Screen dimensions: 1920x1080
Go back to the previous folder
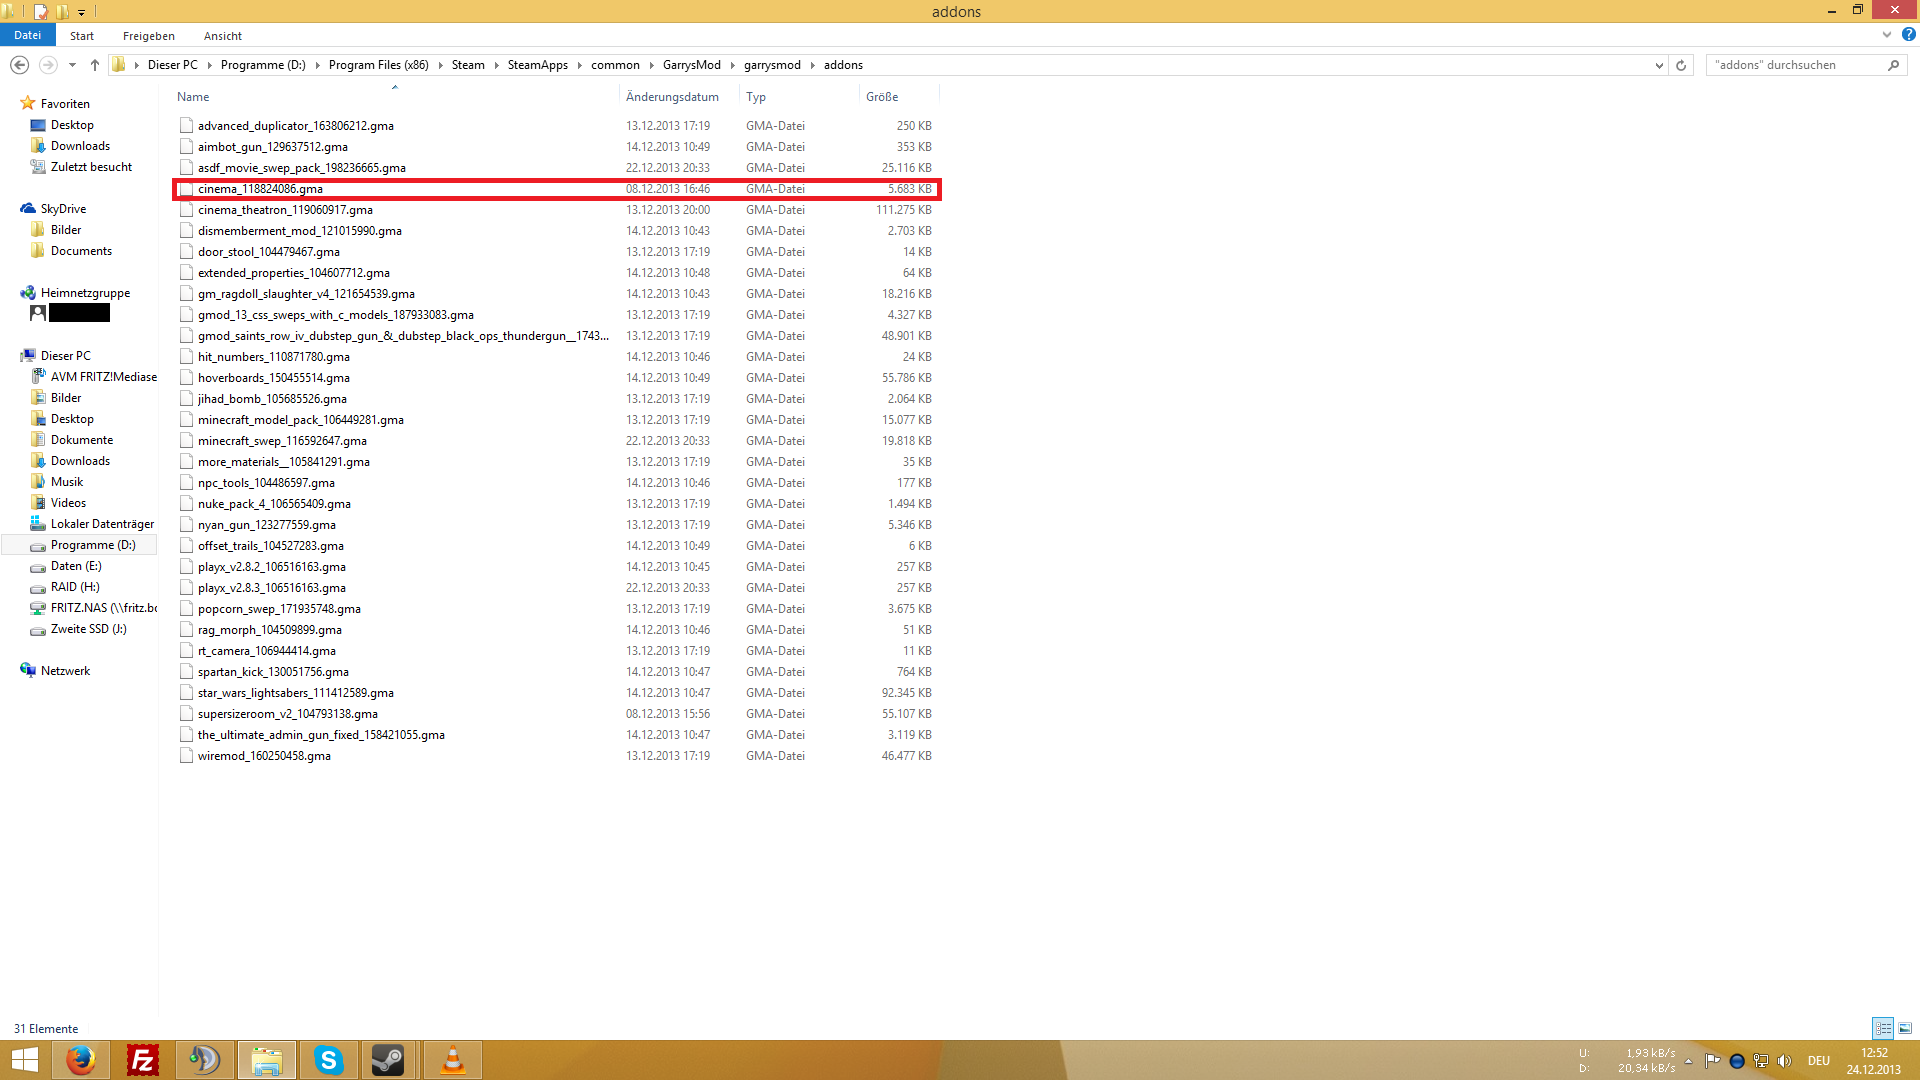pos(19,65)
